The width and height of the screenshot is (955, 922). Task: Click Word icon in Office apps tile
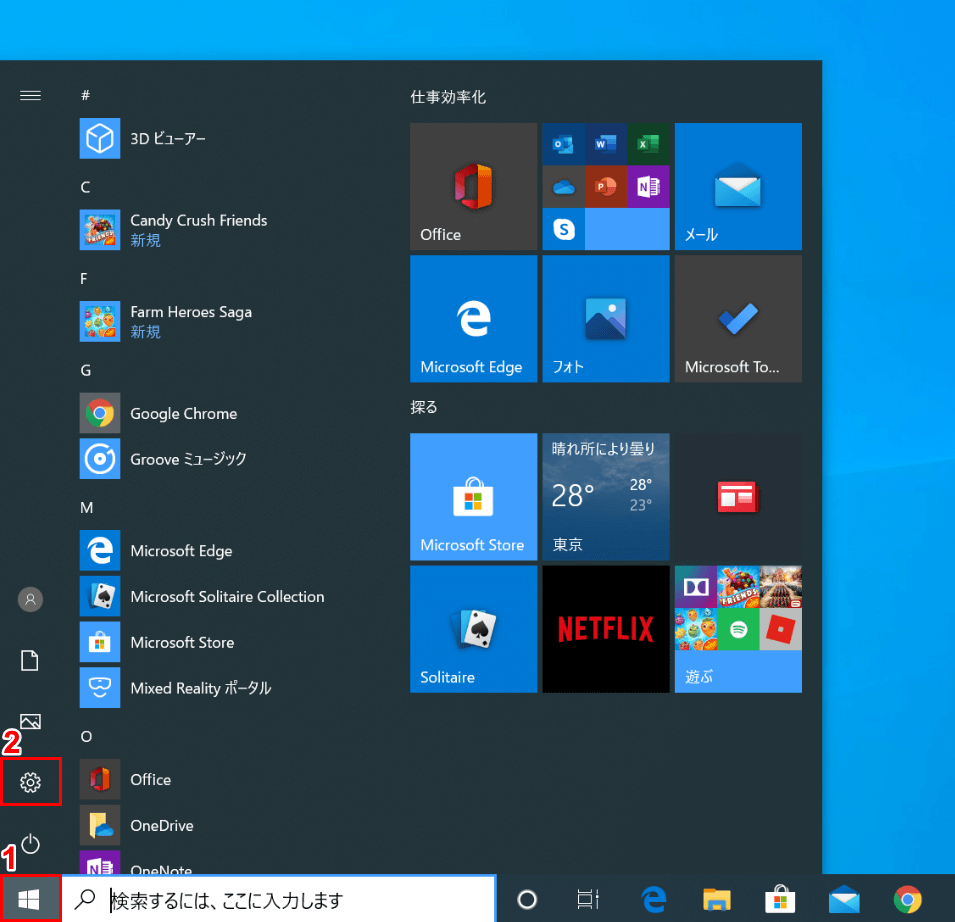(x=605, y=144)
